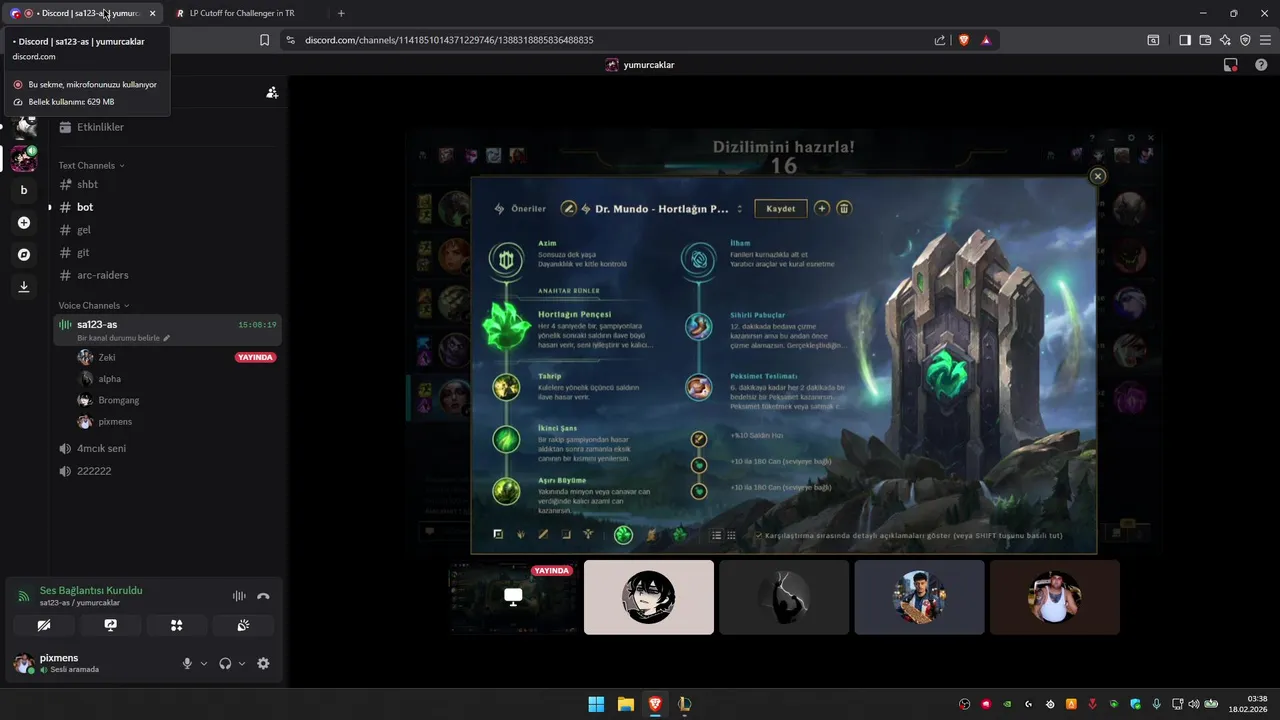This screenshot has height=720, width=1280.
Task: Click Kaydet on the rune page
Action: coord(781,208)
